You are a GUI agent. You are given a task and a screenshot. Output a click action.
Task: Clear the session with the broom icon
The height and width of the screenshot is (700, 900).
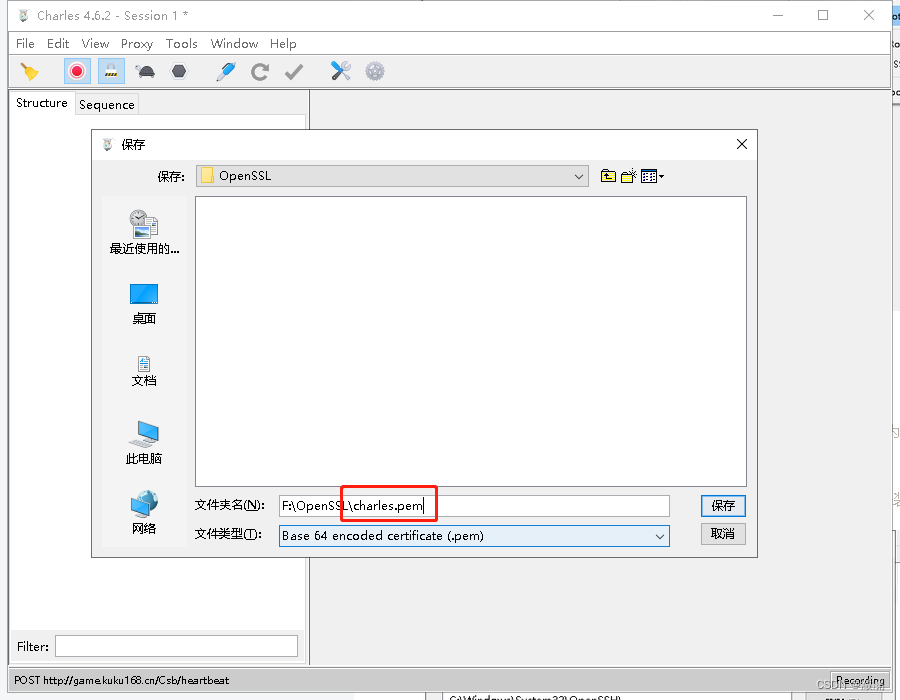pos(30,72)
